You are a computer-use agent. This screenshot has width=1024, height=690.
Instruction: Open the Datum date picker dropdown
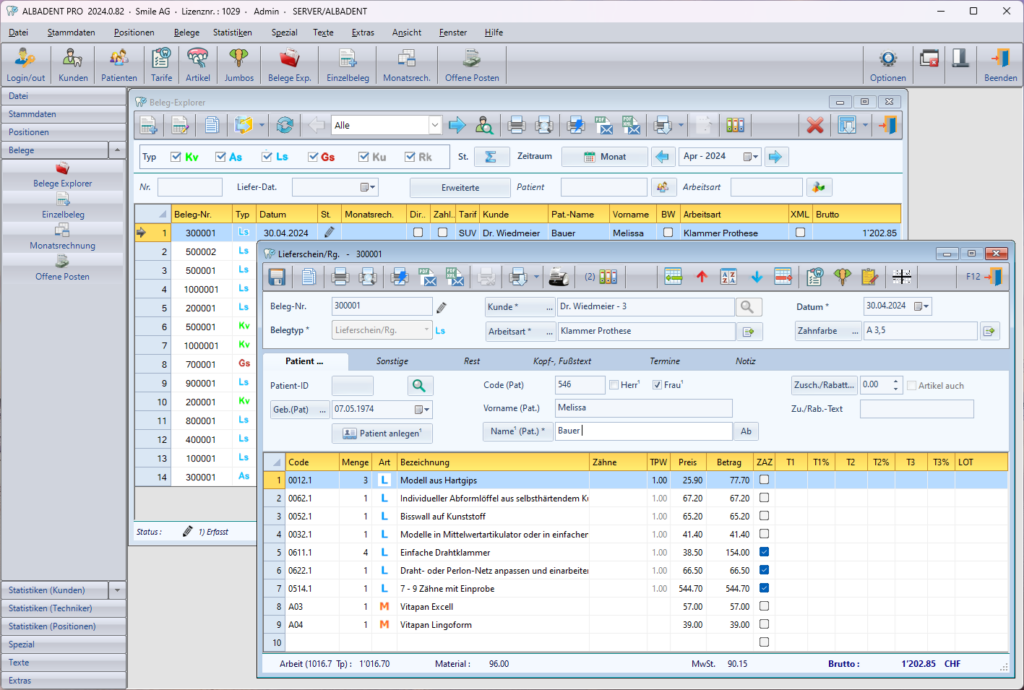(x=923, y=306)
